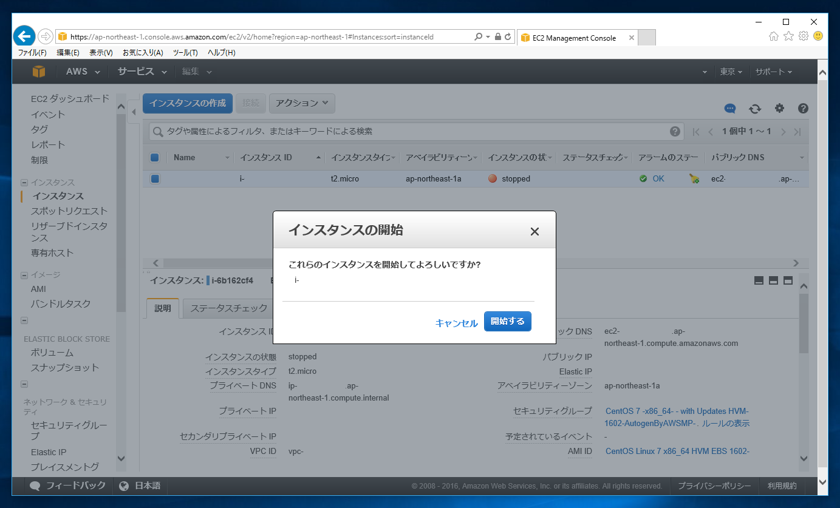This screenshot has height=508, width=840.
Task: Click the filter help icon in search bar
Action: tap(675, 131)
